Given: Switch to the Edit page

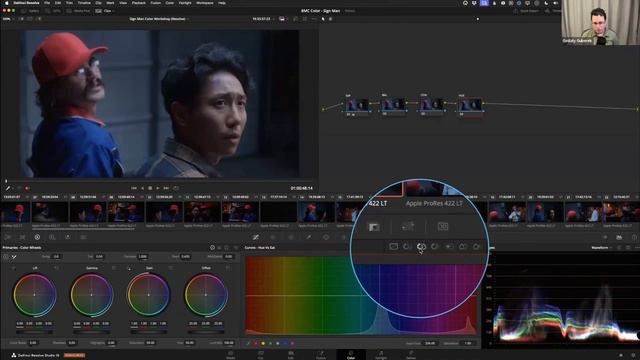Looking at the screenshot, I should pos(291,355).
